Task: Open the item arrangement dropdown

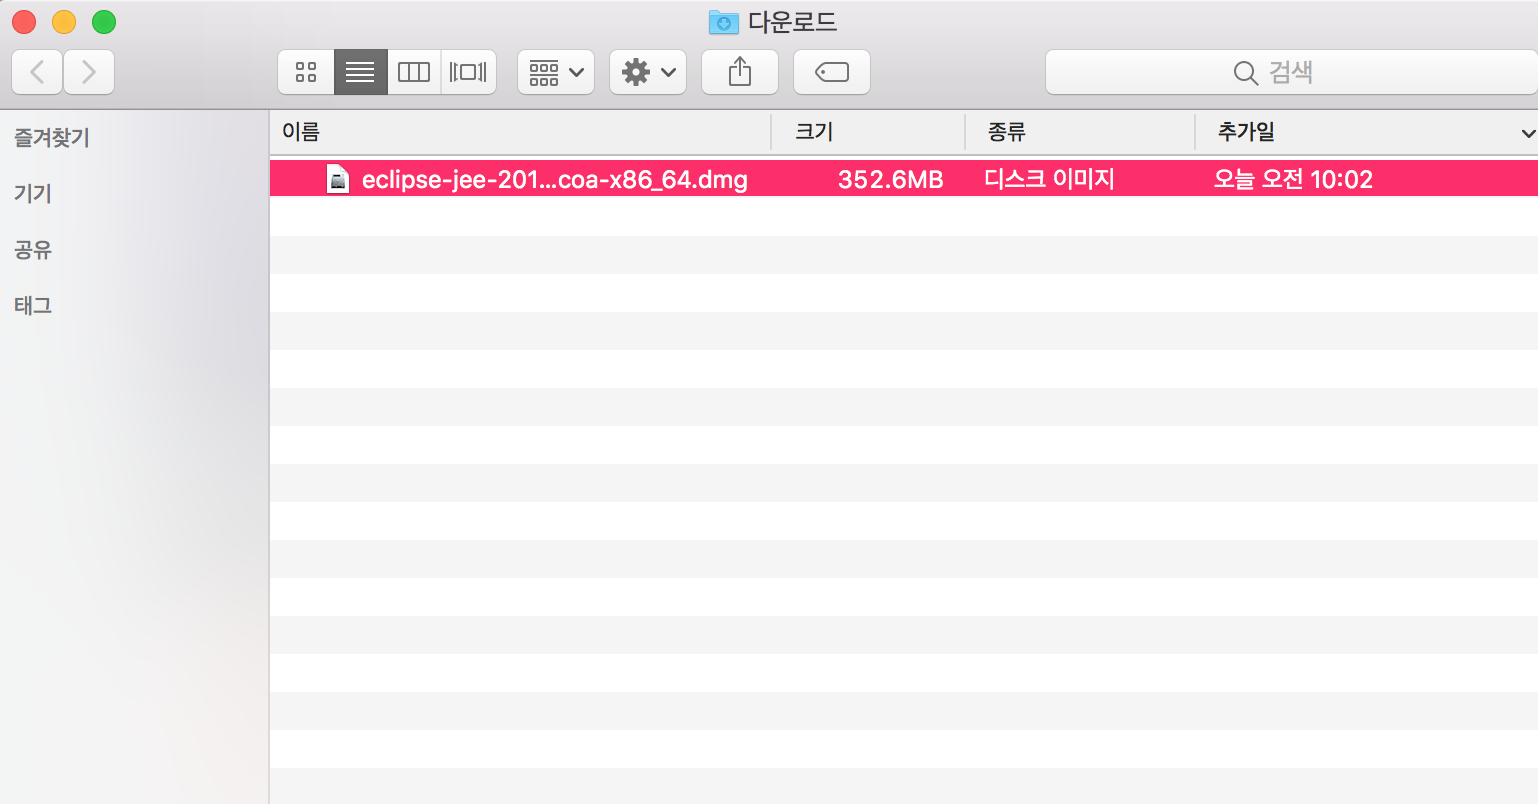Action: tap(556, 72)
